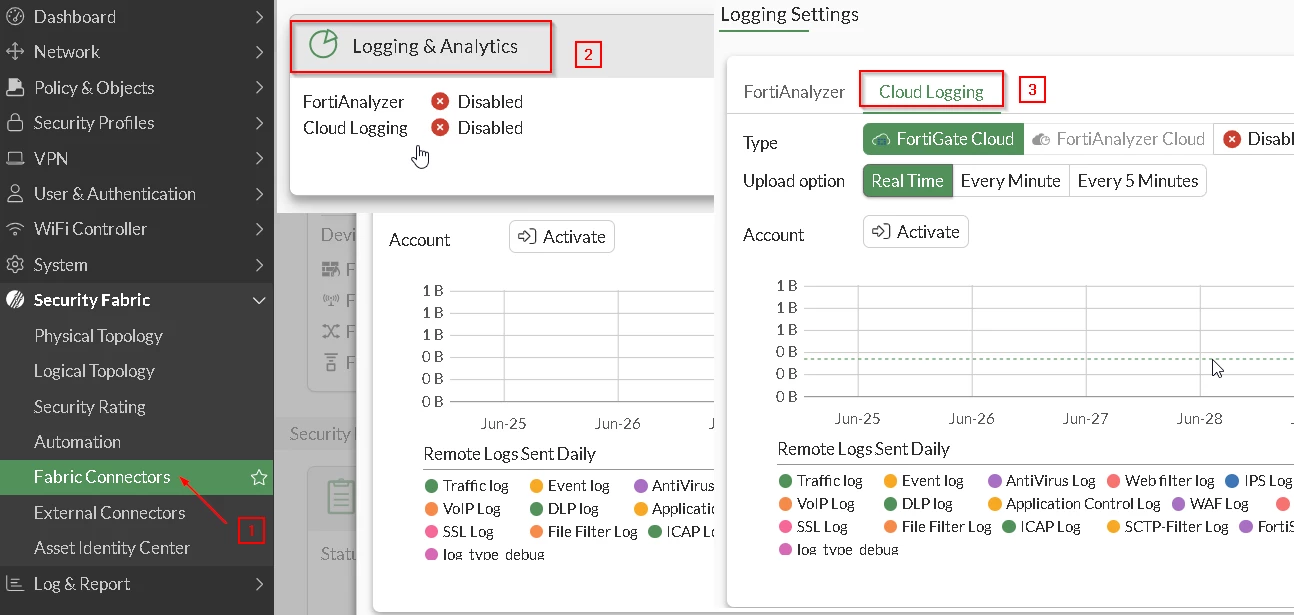Expand the Dashboard menu chevron
The width and height of the screenshot is (1294, 615).
tap(259, 16)
